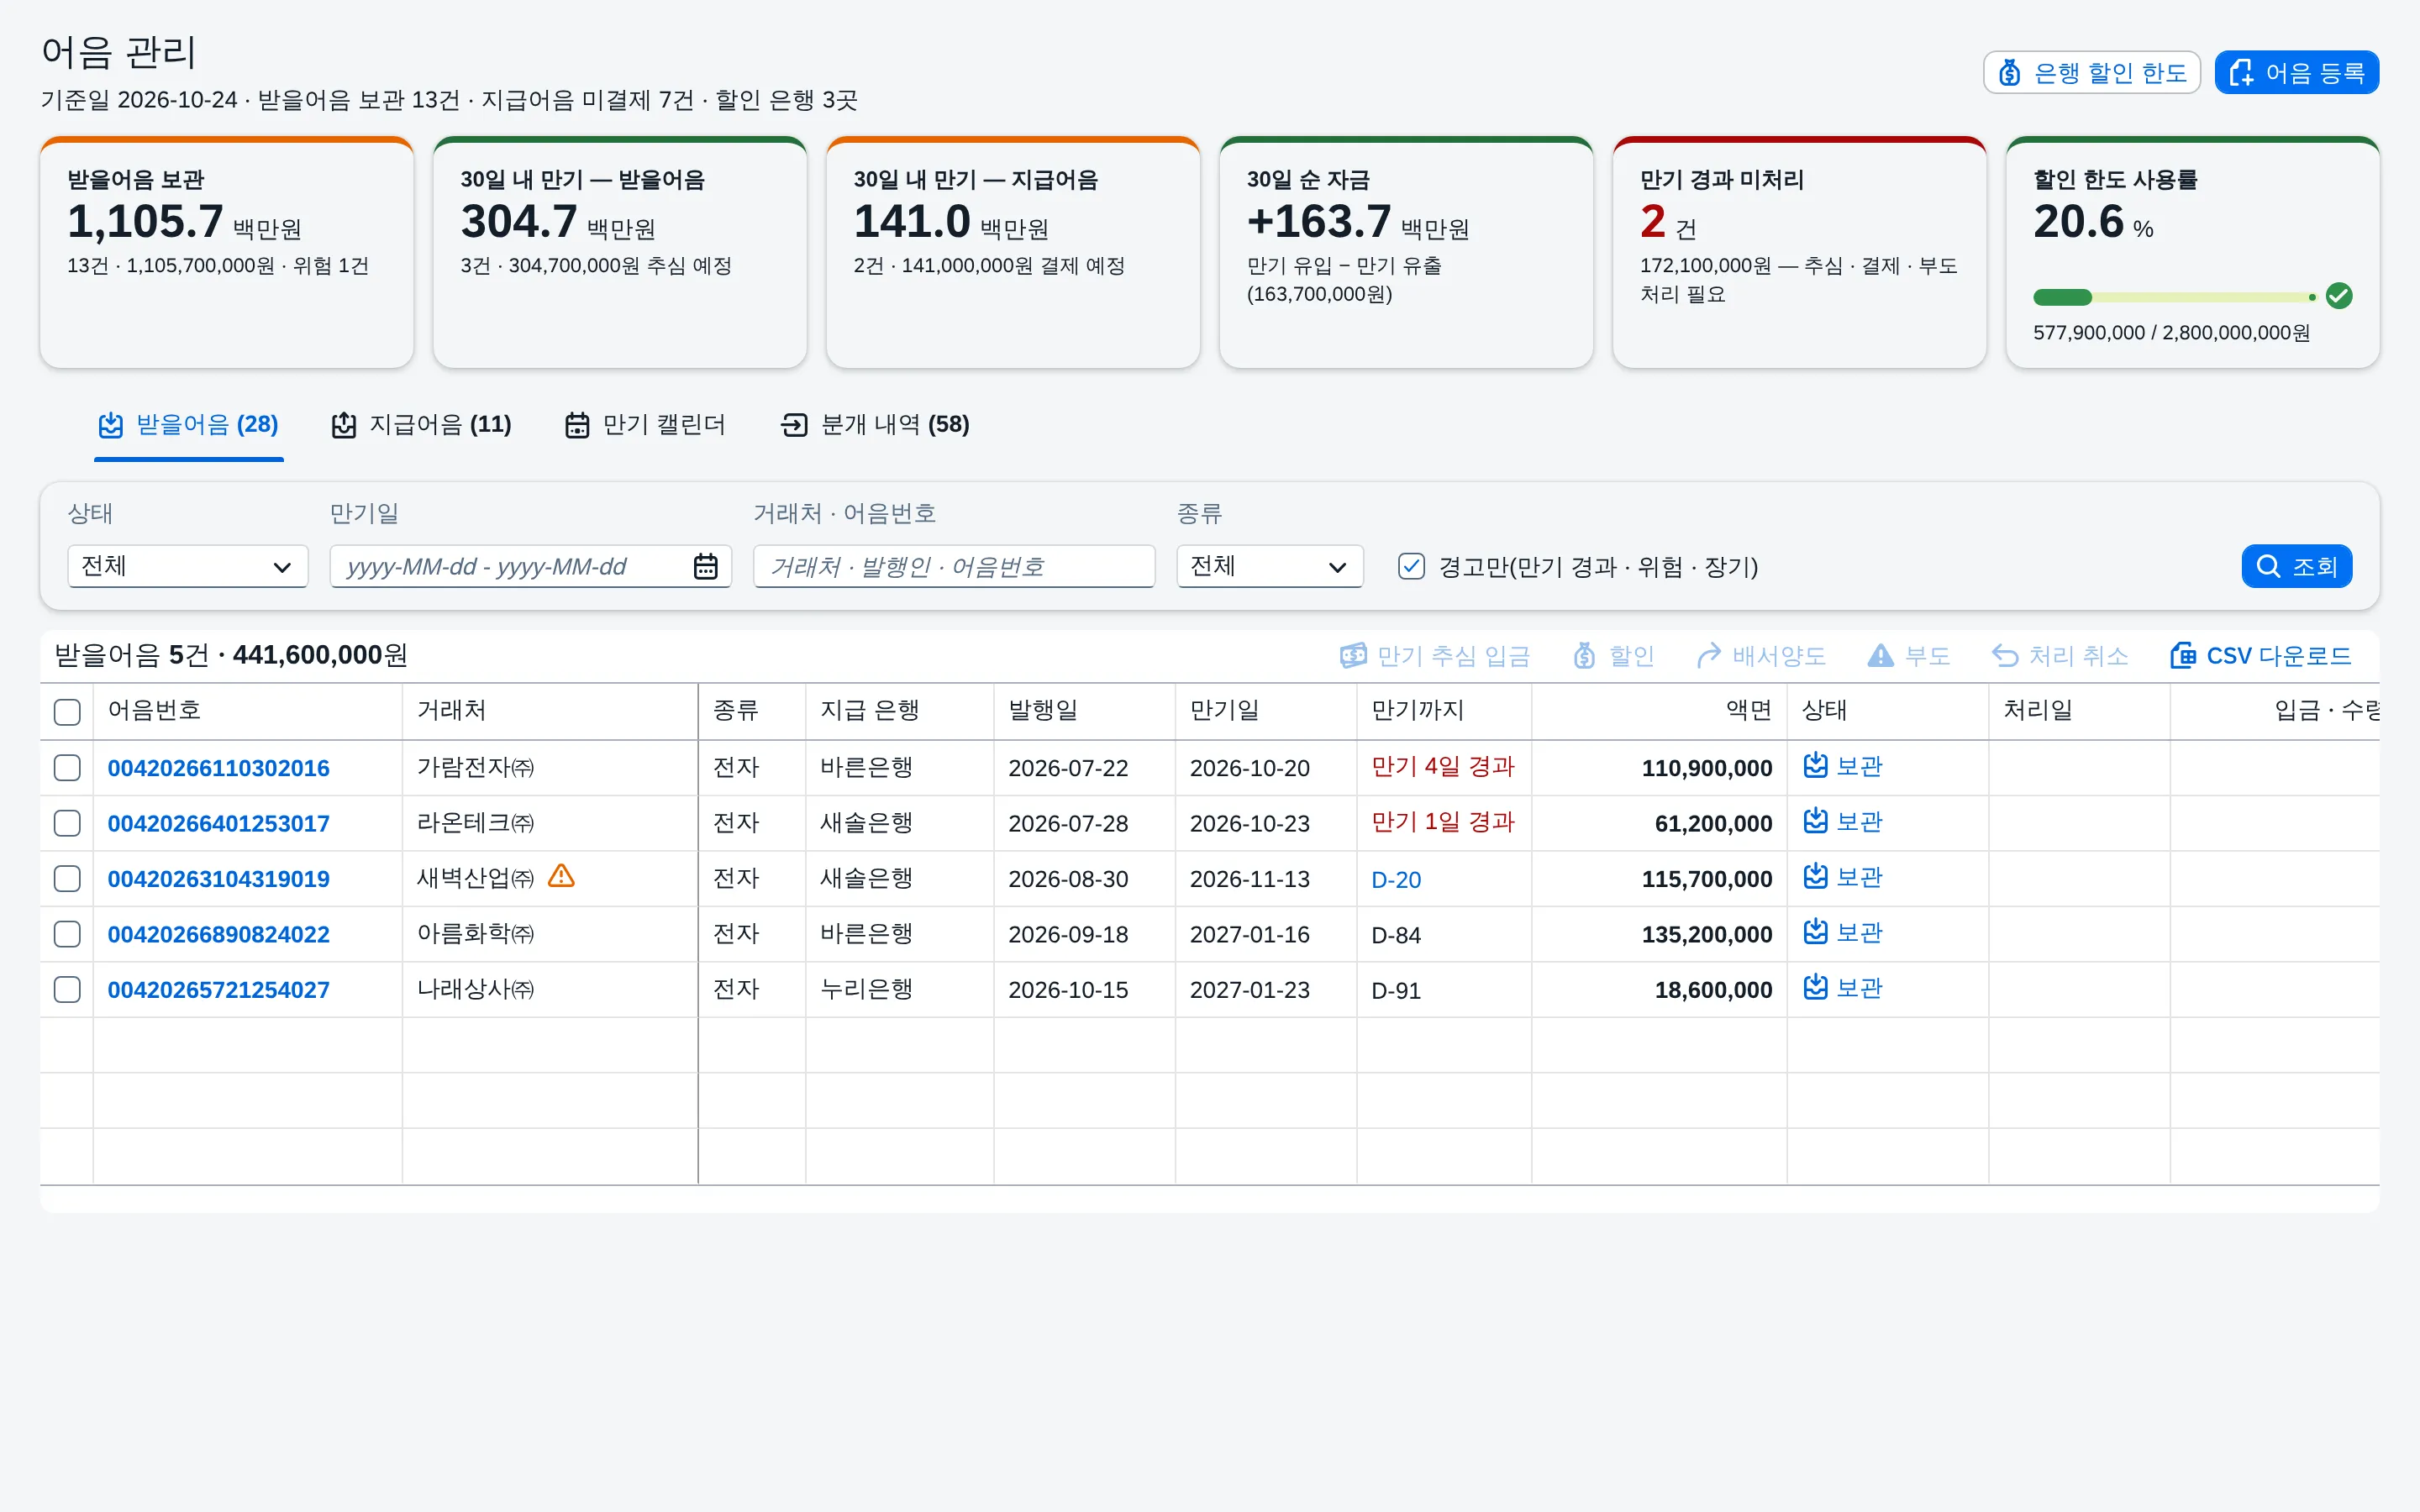Click the 만기 4일 경과 cell
This screenshot has width=2420, height=1512.
pyautogui.click(x=1443, y=766)
